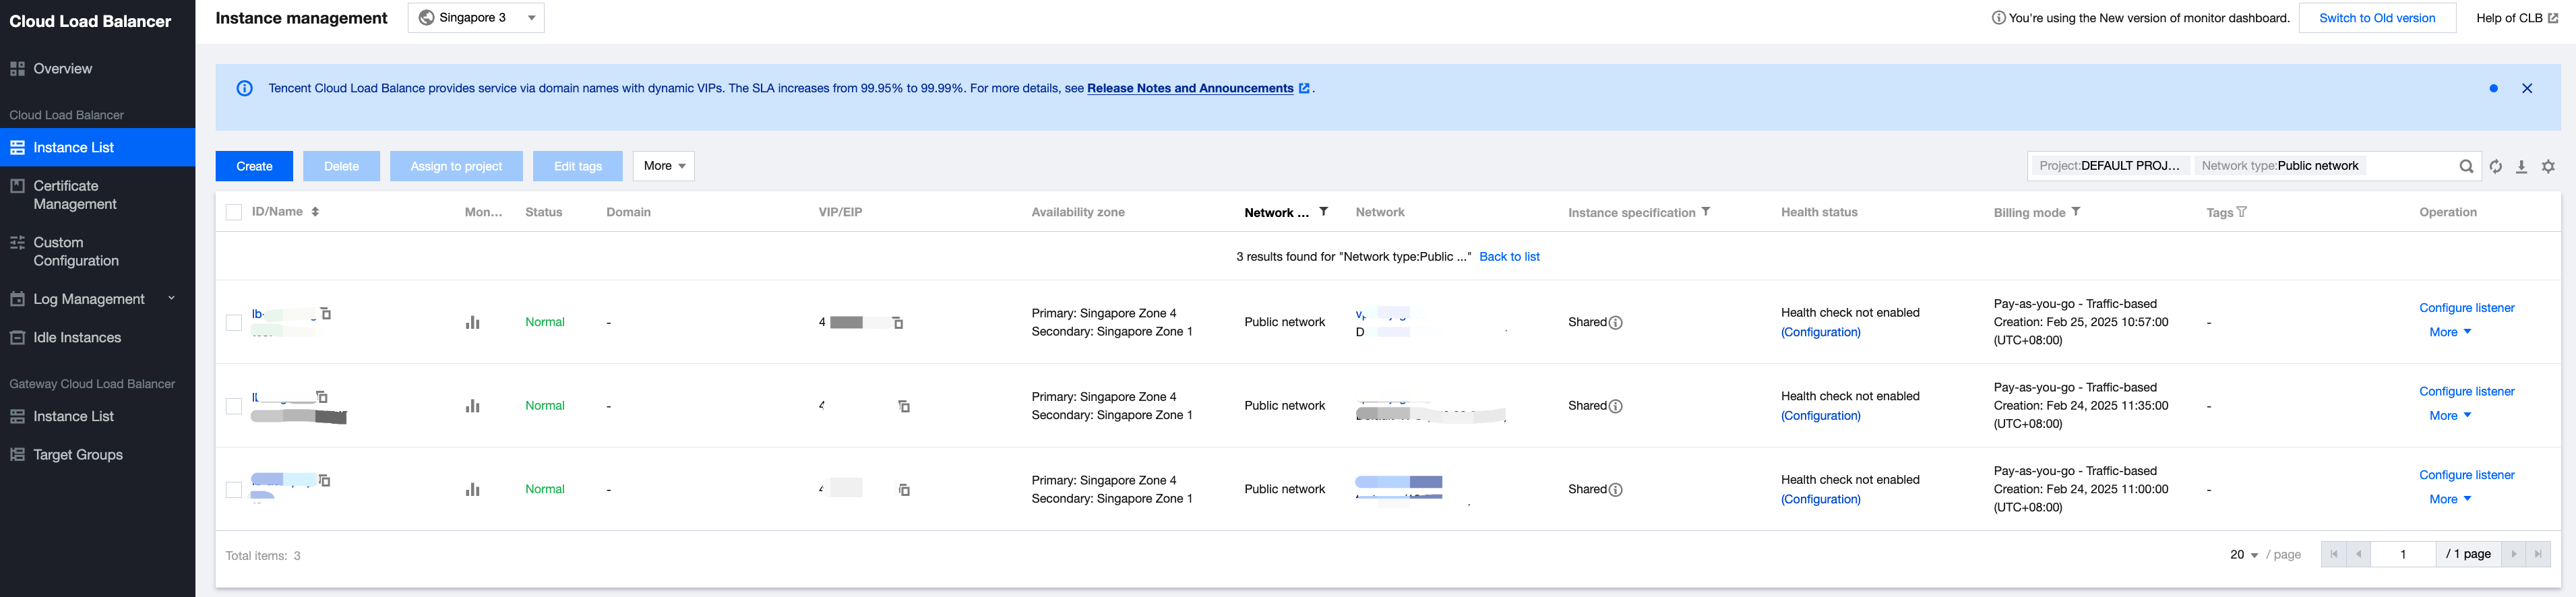Click the download list icon

[2521, 167]
